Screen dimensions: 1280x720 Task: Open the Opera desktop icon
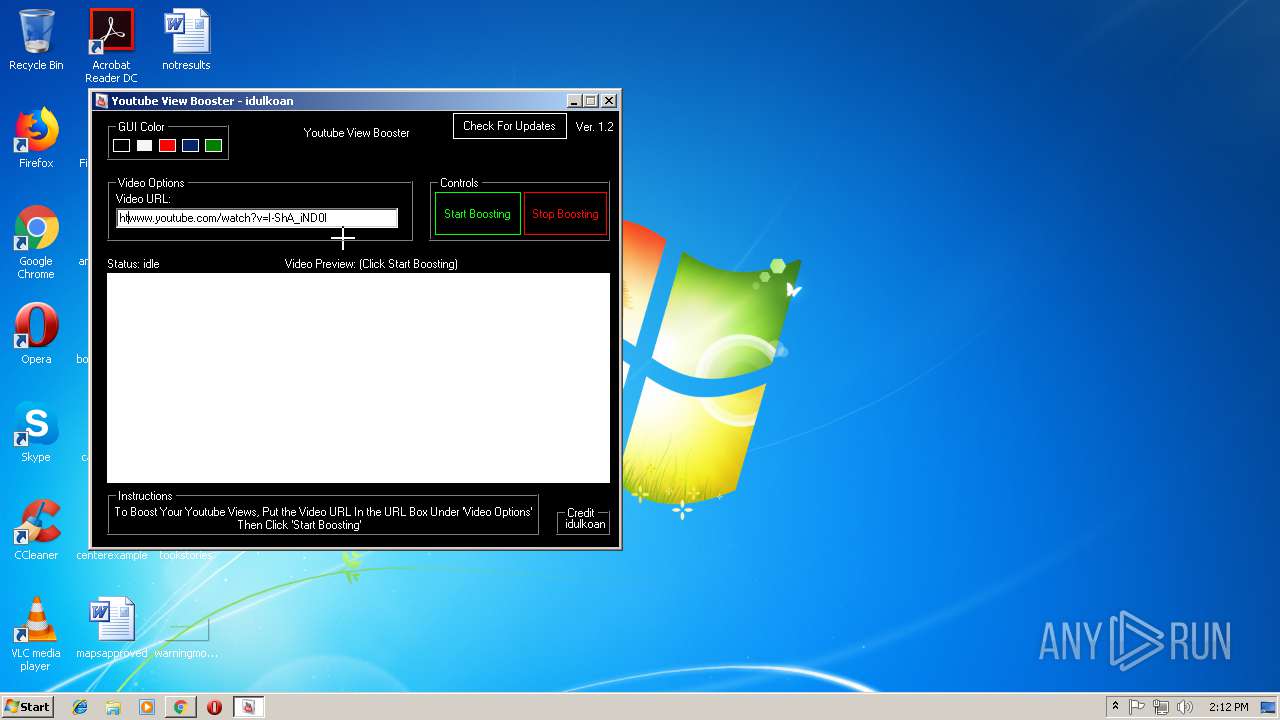pyautogui.click(x=36, y=334)
